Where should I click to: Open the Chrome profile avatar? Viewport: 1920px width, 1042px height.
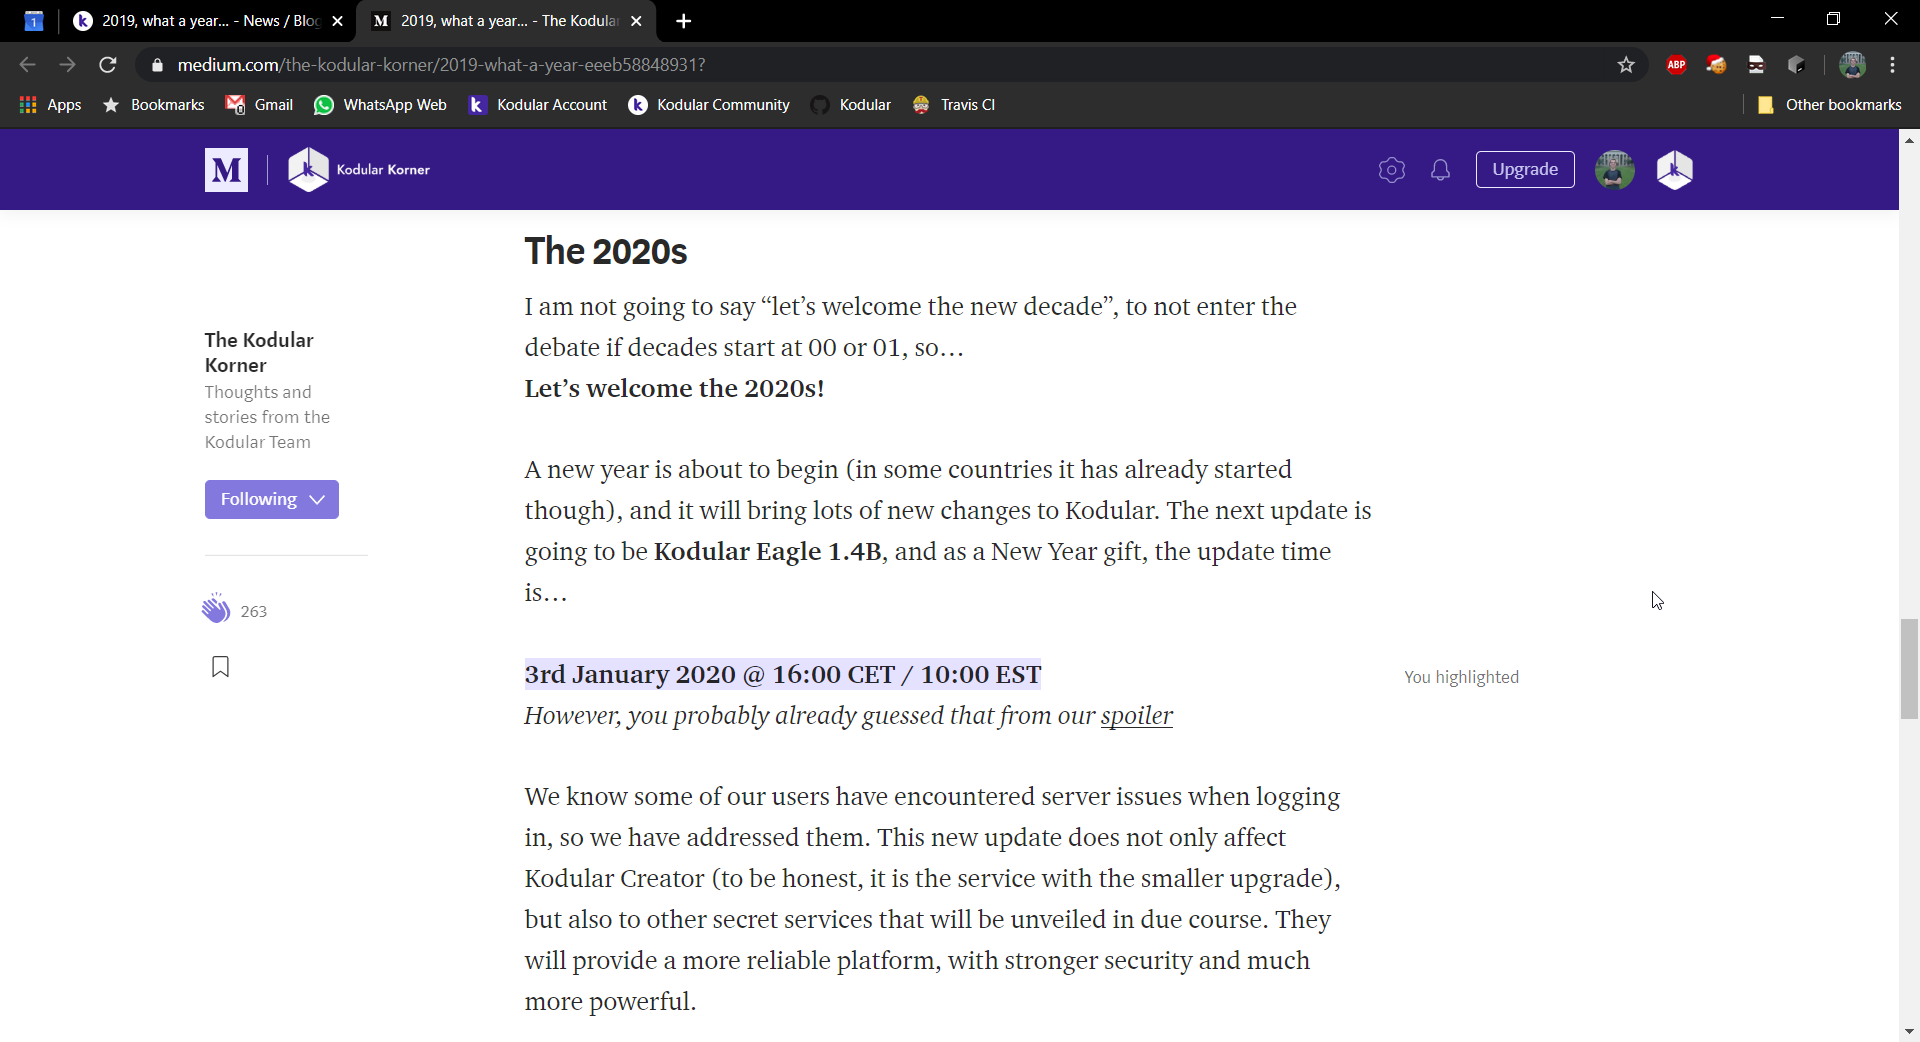pos(1852,65)
